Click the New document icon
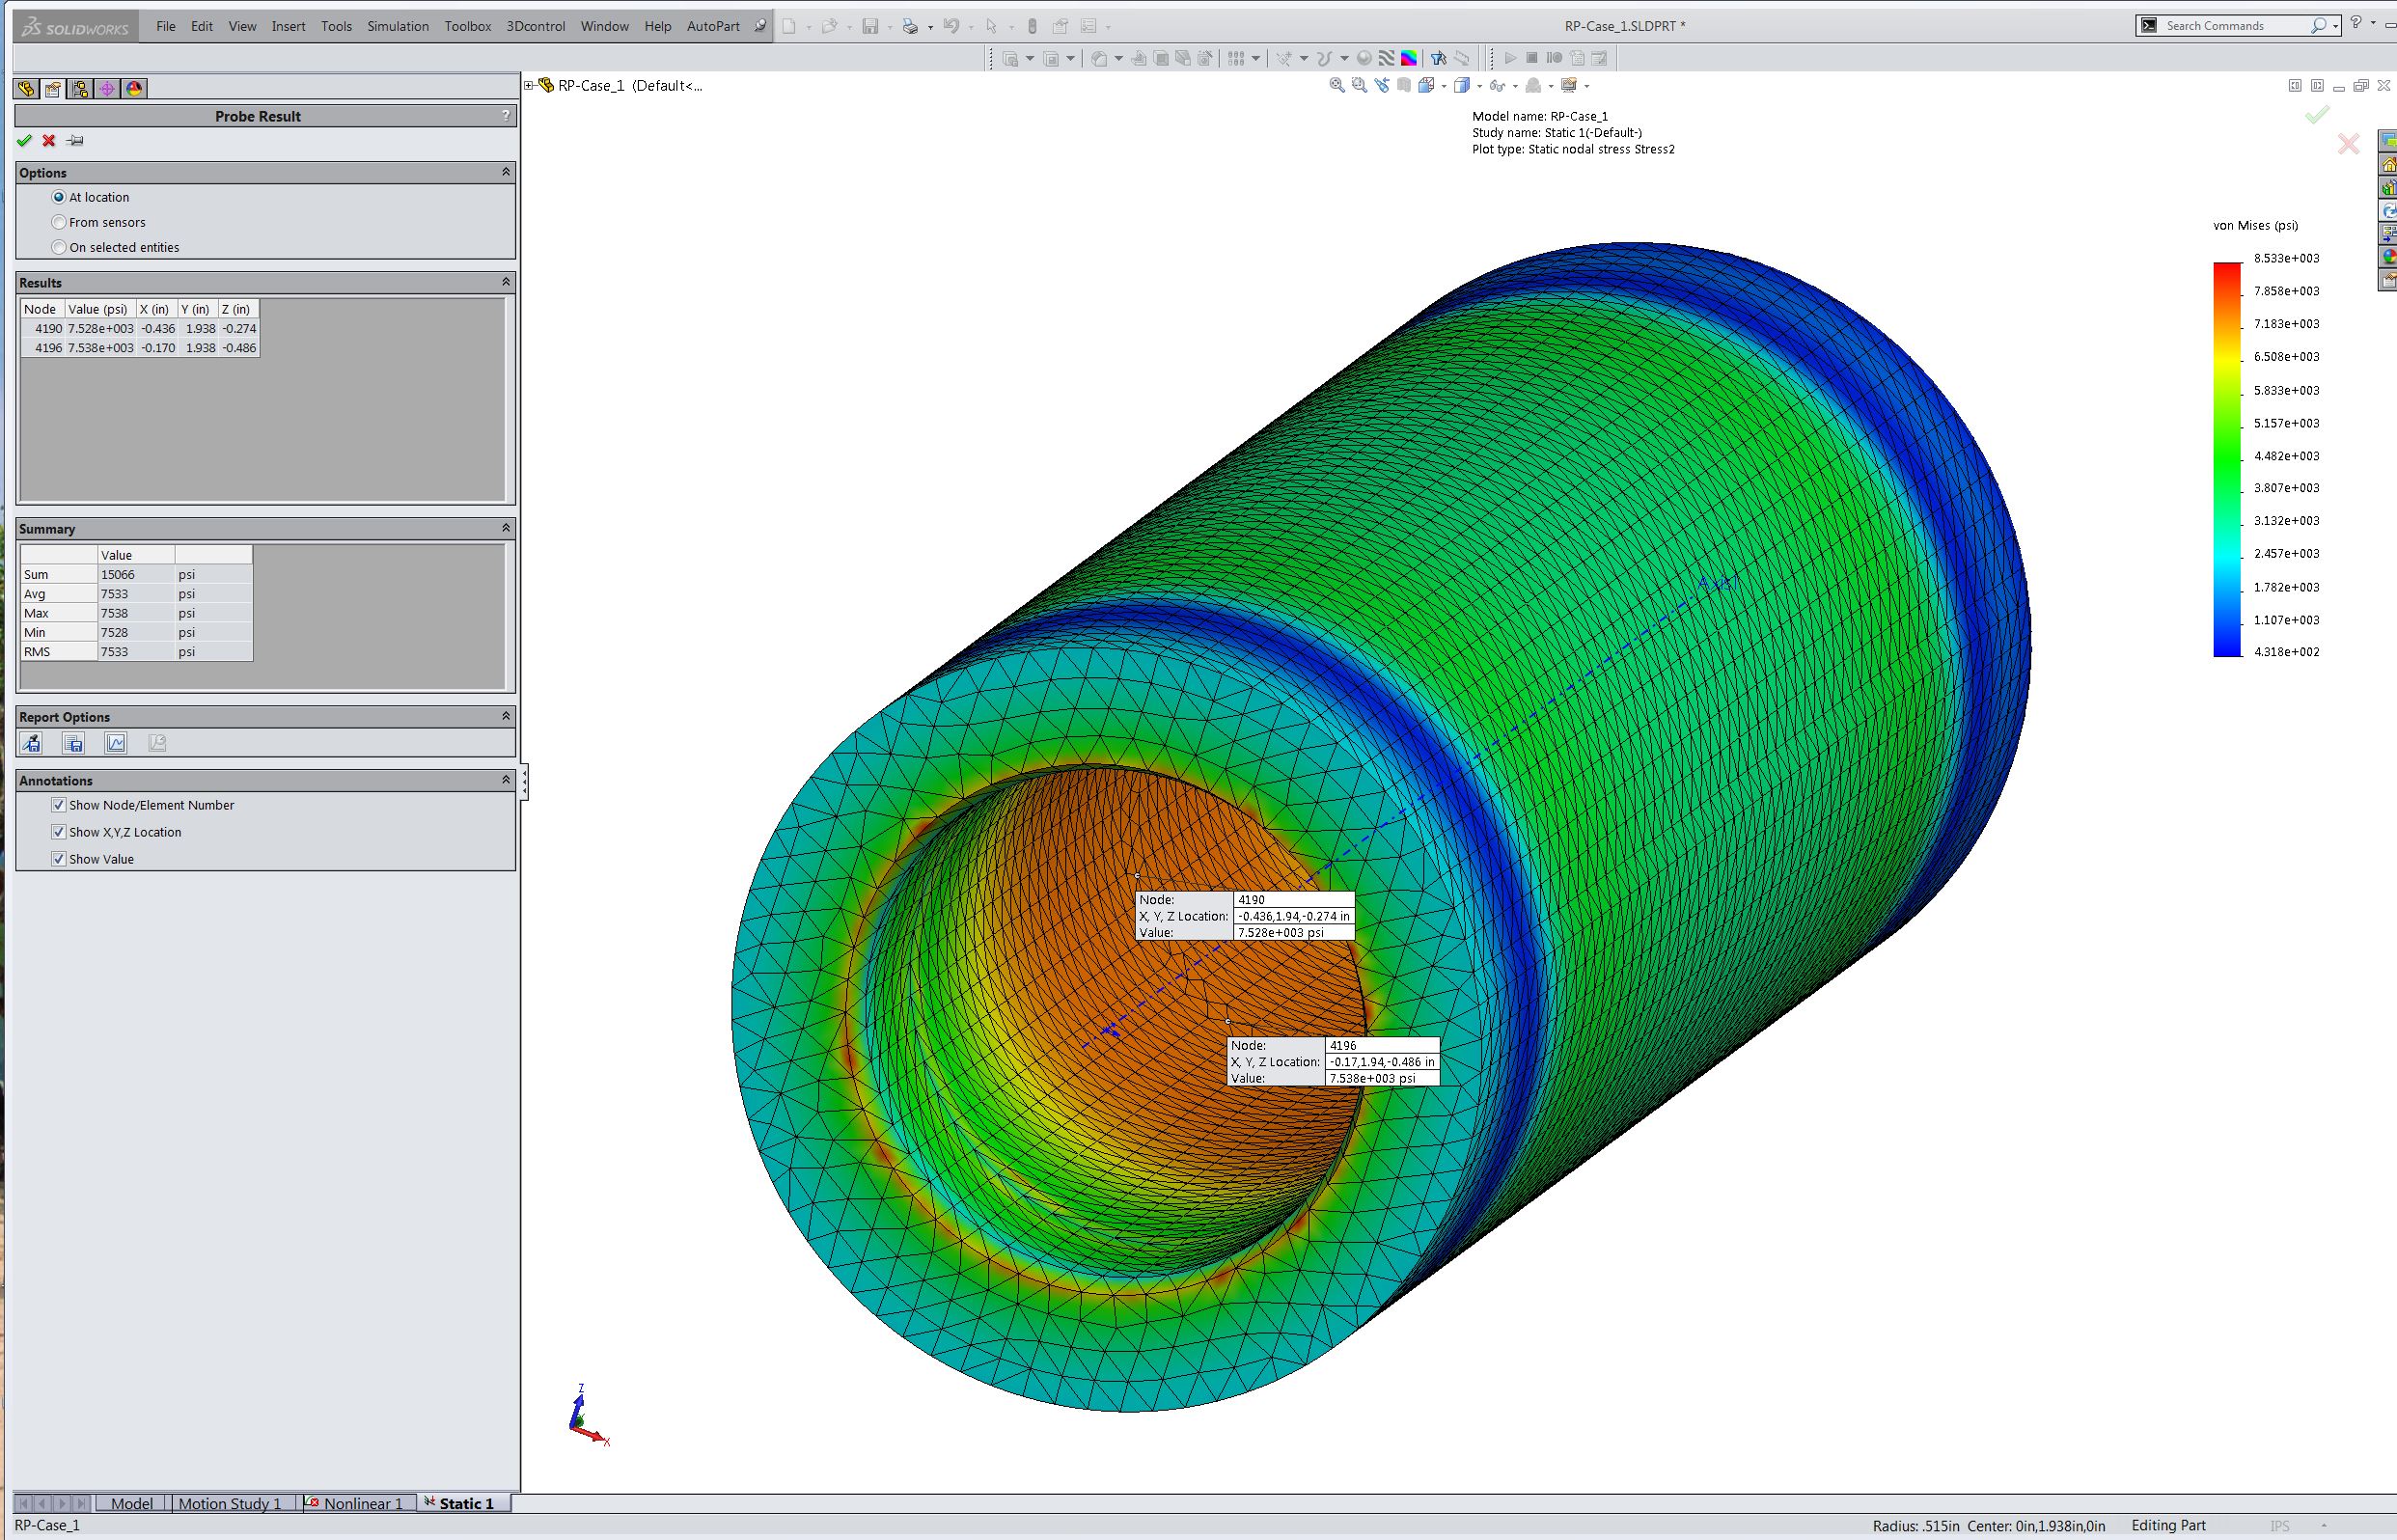This screenshot has width=2397, height=1540. click(x=790, y=27)
